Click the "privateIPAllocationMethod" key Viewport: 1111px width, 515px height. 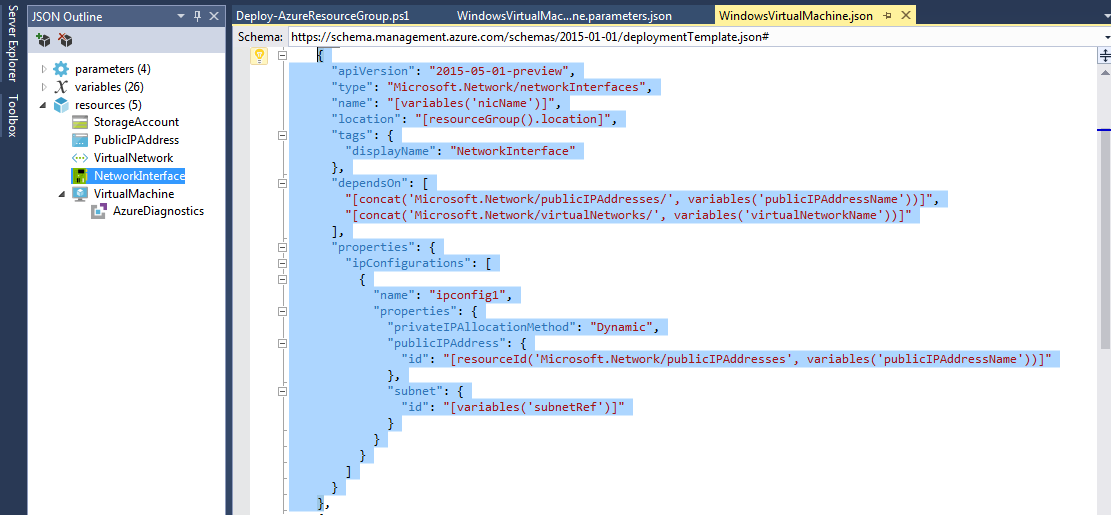[481, 327]
